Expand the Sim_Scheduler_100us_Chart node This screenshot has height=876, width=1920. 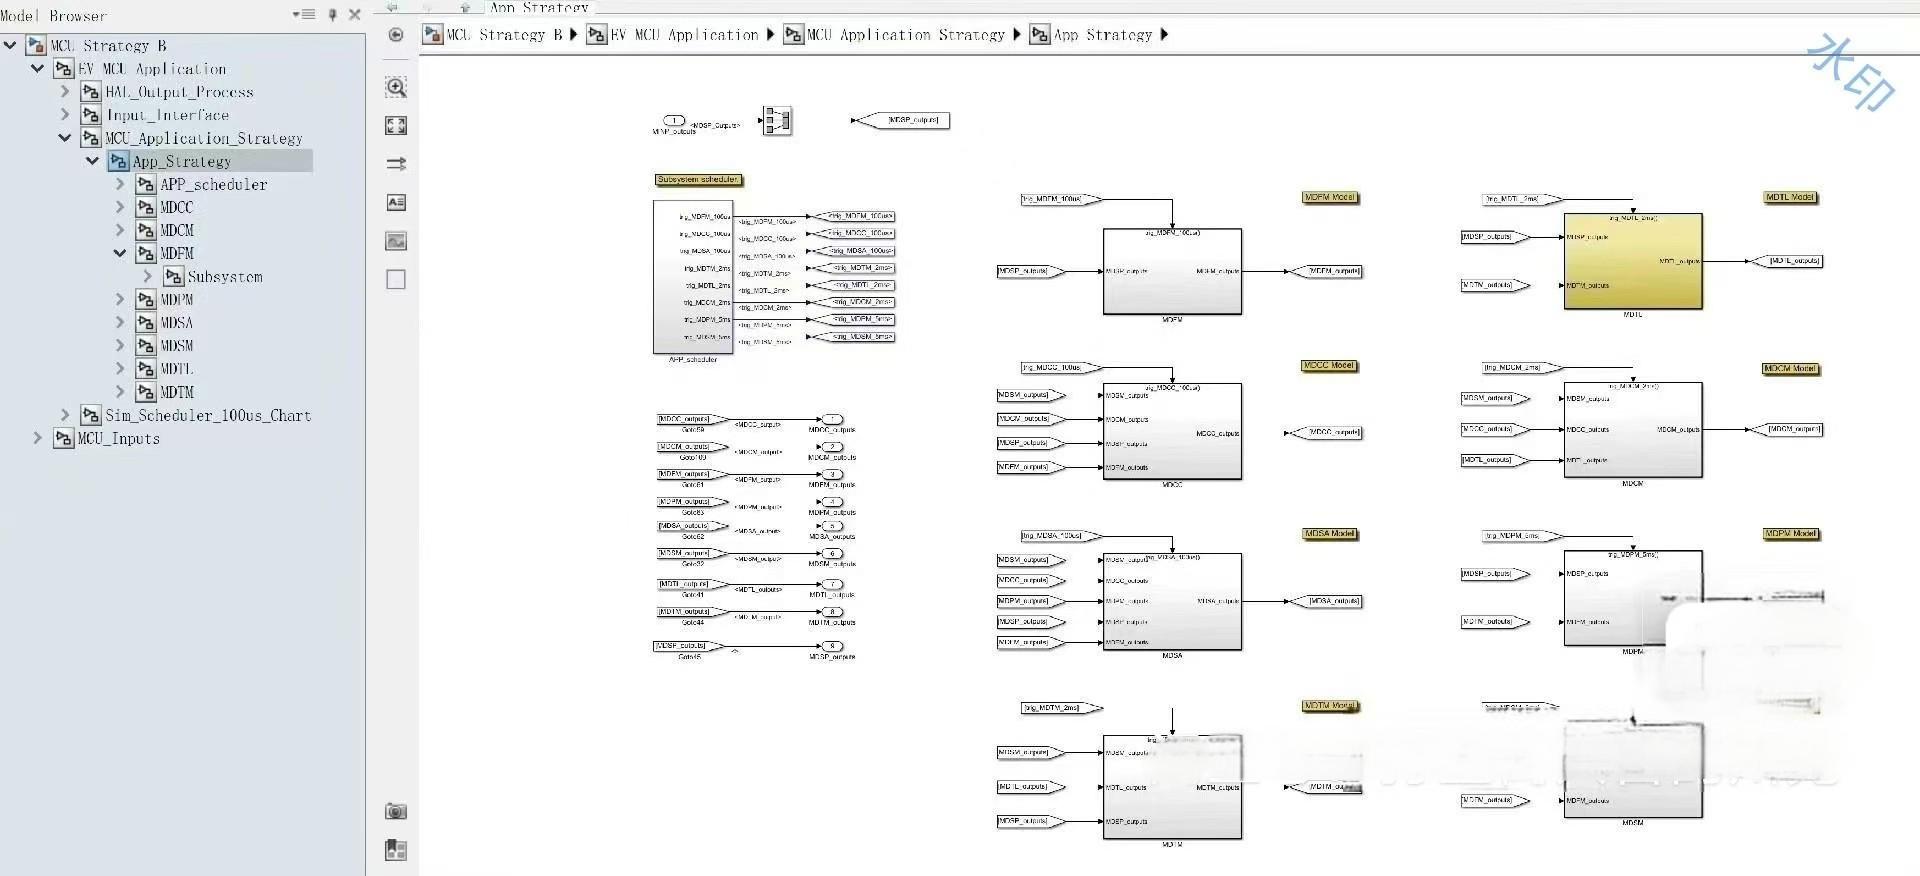click(65, 415)
